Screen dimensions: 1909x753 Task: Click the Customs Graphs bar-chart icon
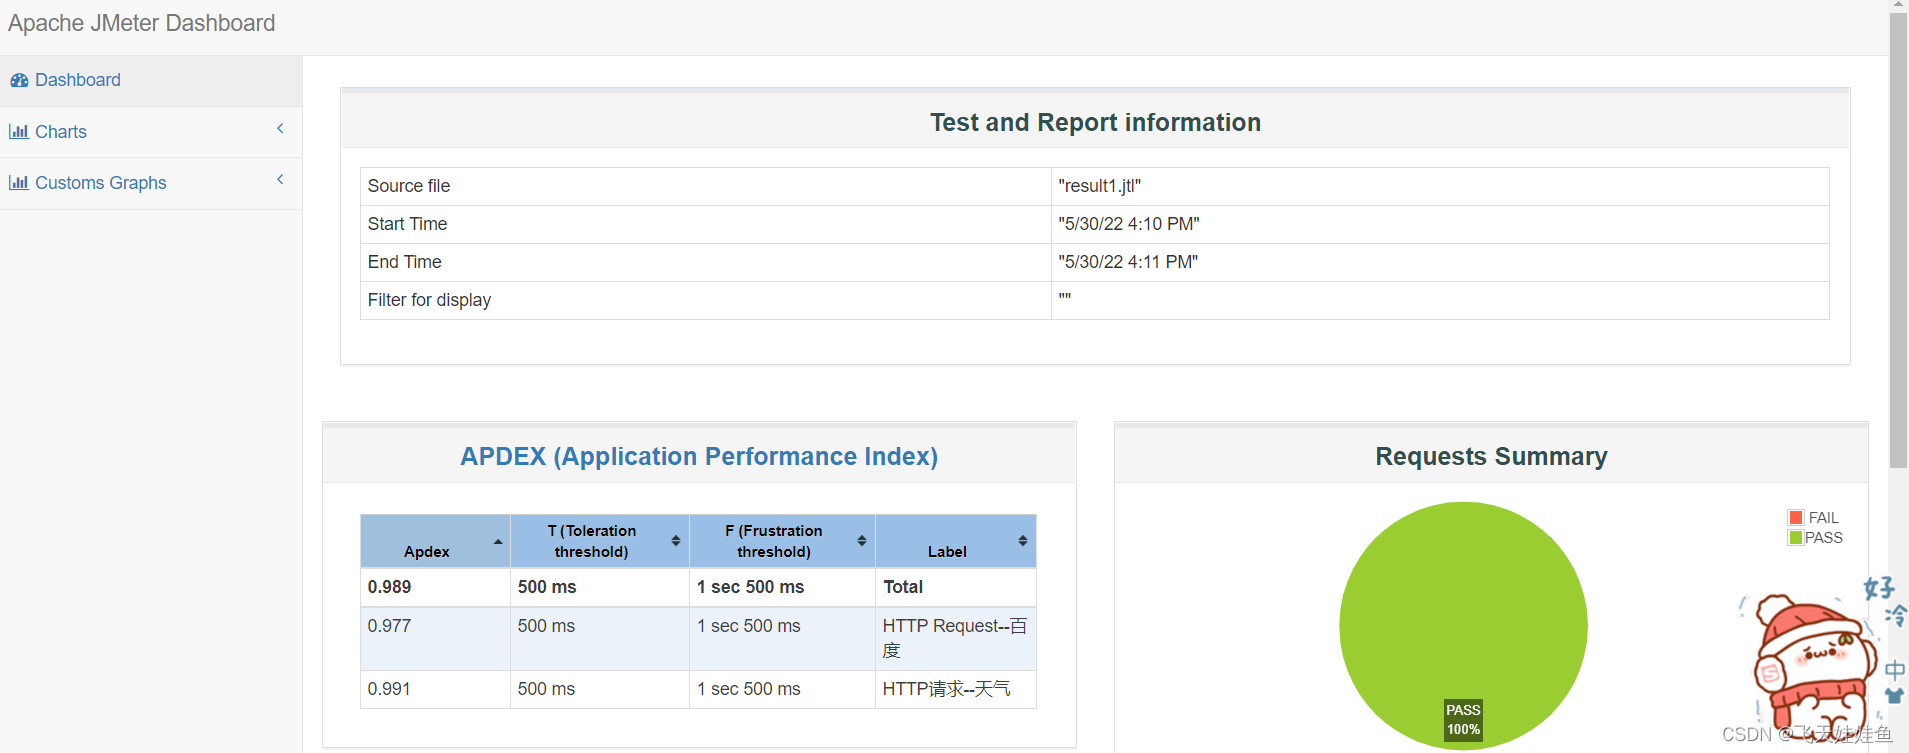(x=18, y=183)
